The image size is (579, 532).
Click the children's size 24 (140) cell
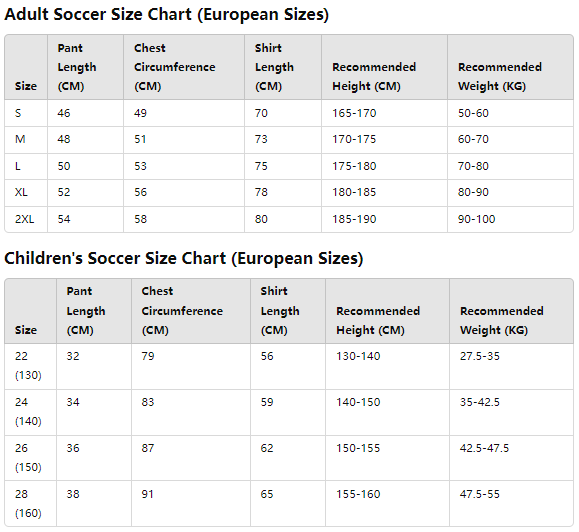click(x=30, y=412)
